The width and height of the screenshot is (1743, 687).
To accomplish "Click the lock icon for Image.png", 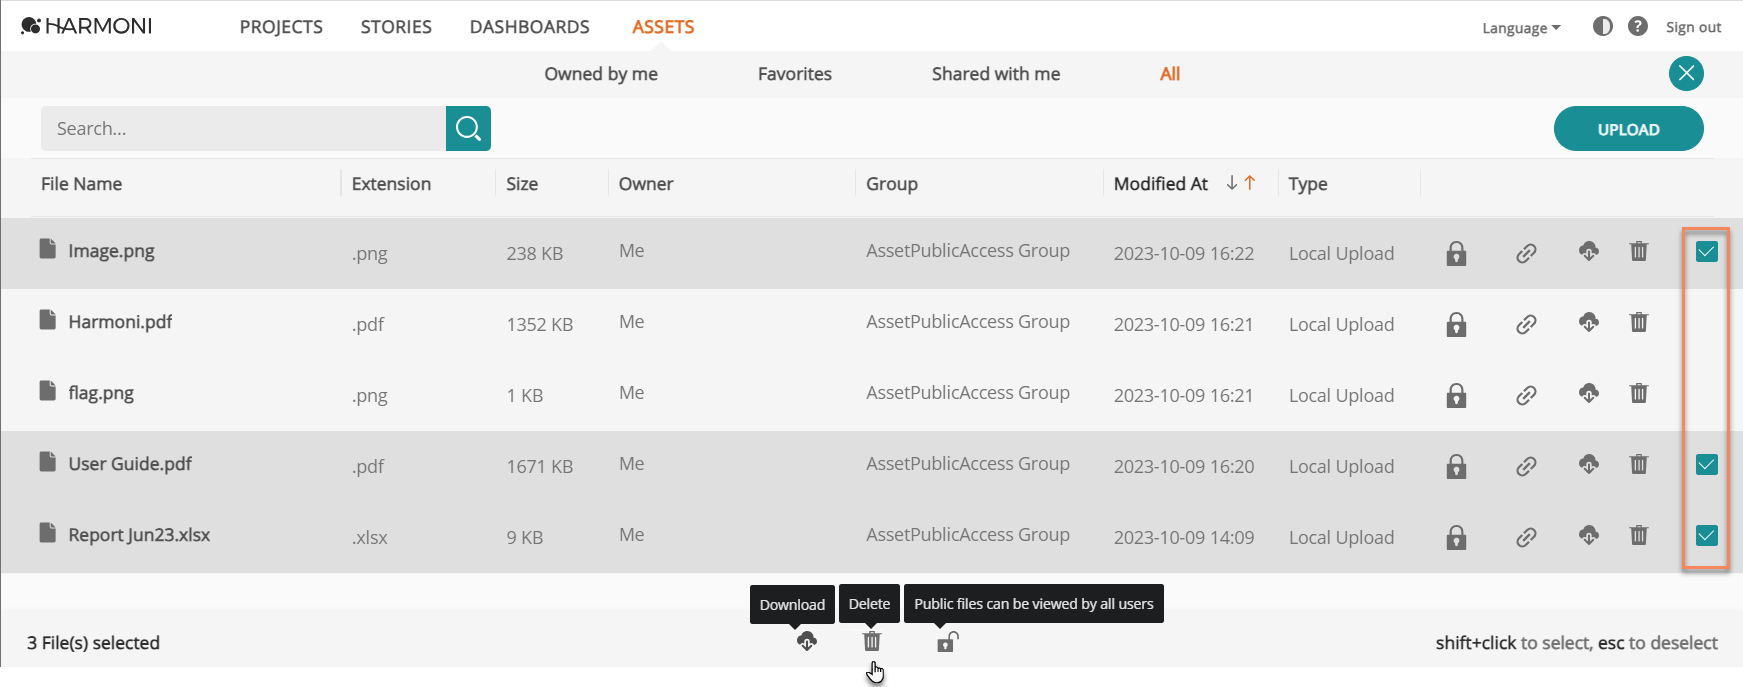I will (x=1456, y=253).
